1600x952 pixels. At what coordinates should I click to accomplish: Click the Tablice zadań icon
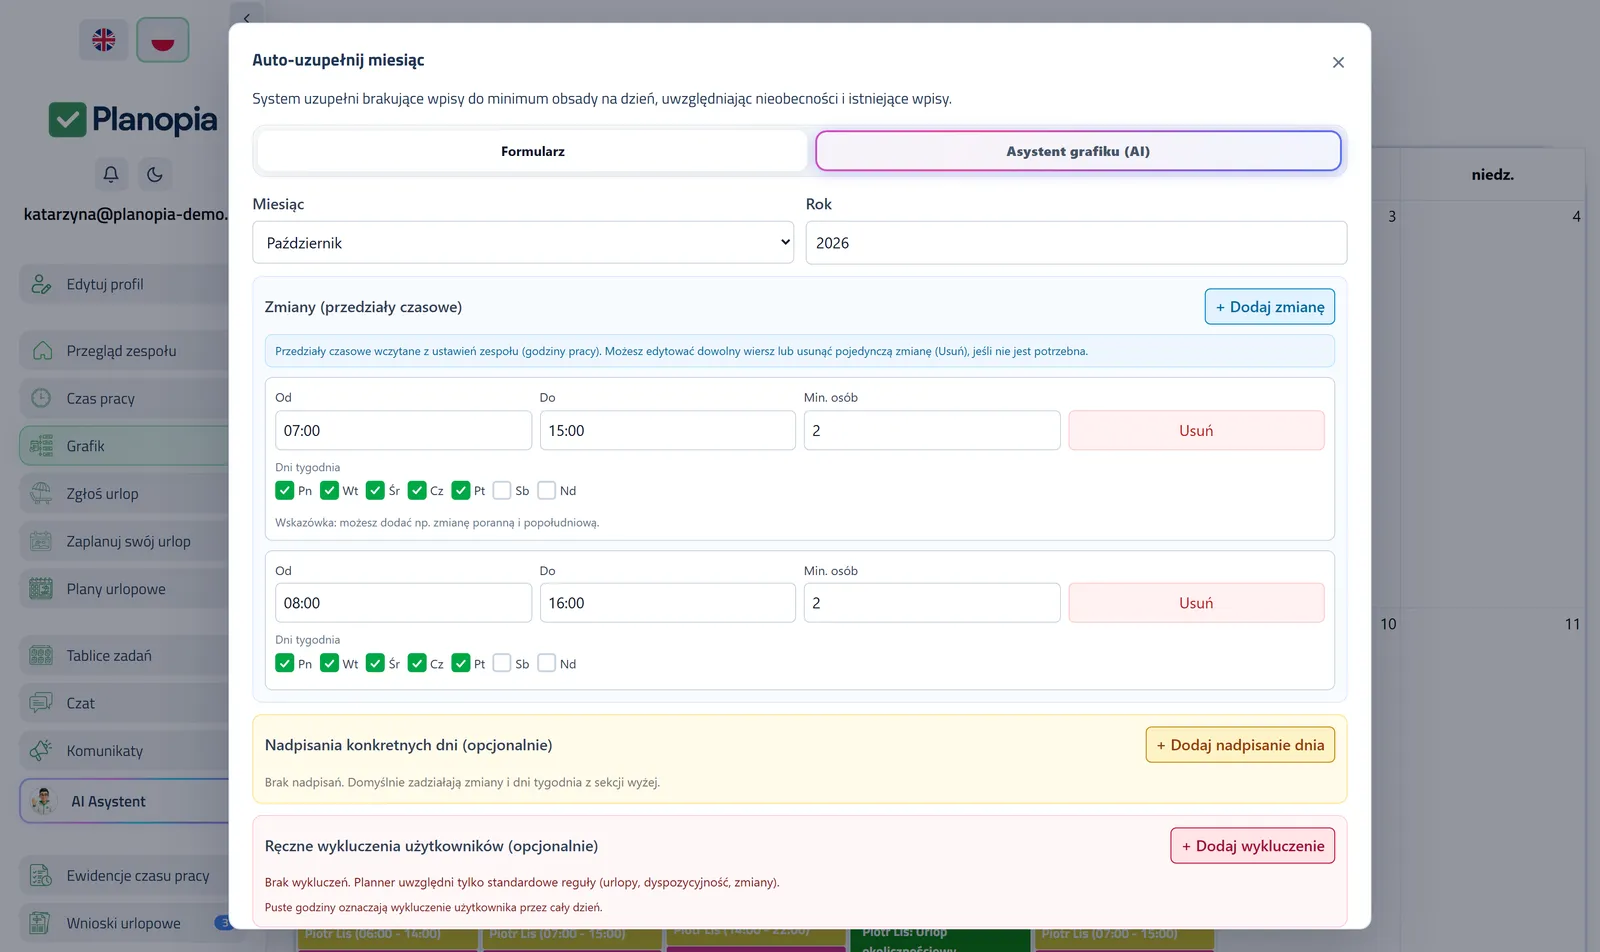click(41, 656)
